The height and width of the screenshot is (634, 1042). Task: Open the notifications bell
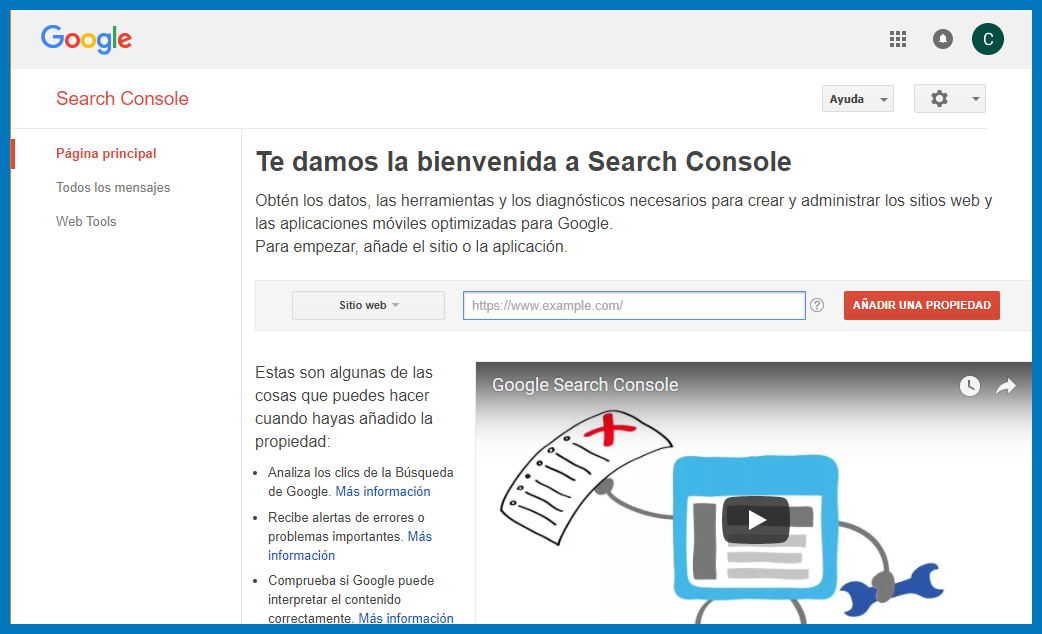942,39
